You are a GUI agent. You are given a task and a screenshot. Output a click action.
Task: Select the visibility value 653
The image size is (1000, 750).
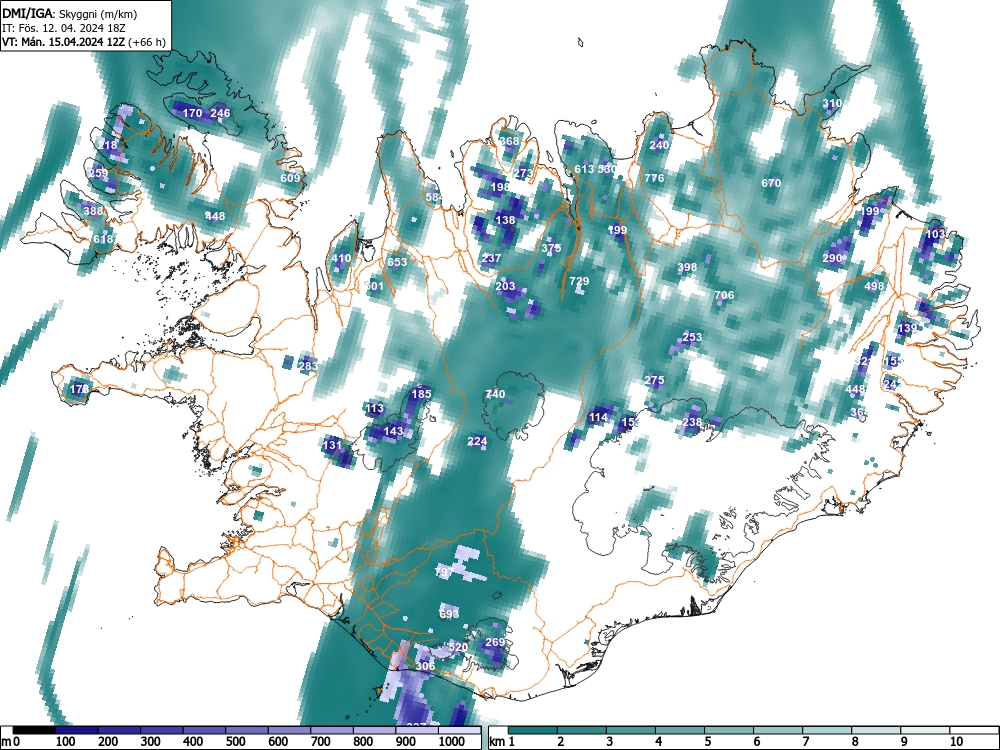[397, 262]
